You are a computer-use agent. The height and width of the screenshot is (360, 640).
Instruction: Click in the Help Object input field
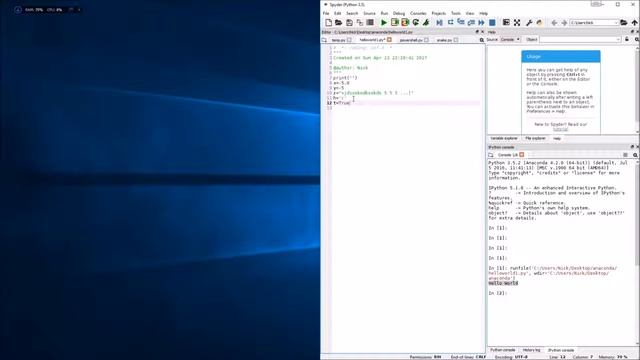pyautogui.click(x=577, y=39)
